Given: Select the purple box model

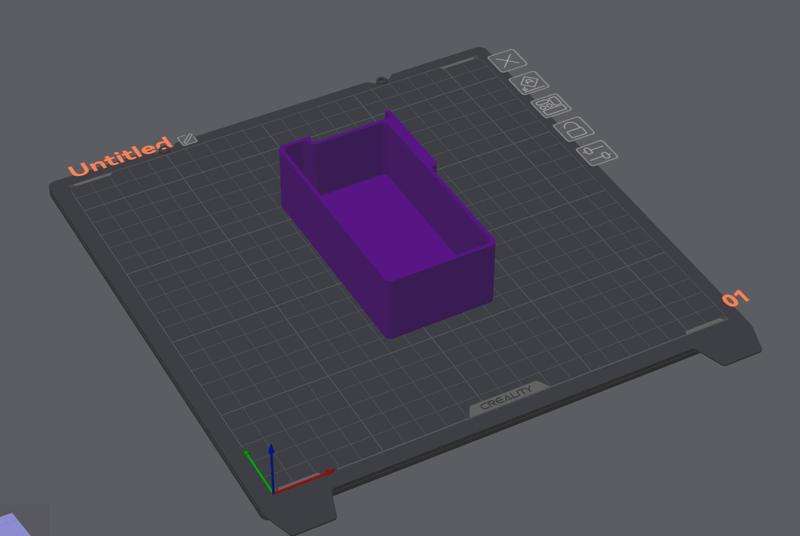Looking at the screenshot, I should [x=388, y=224].
